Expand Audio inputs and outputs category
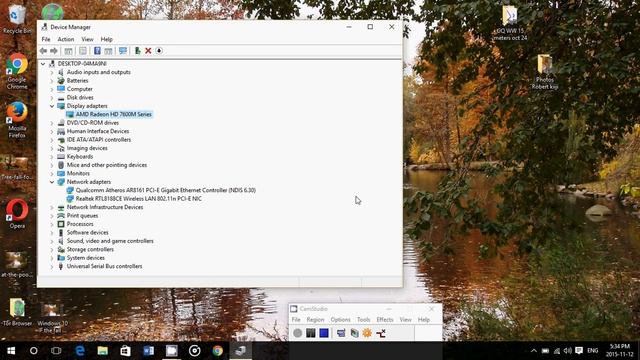Viewport: 640px width, 360px height. tap(52, 72)
